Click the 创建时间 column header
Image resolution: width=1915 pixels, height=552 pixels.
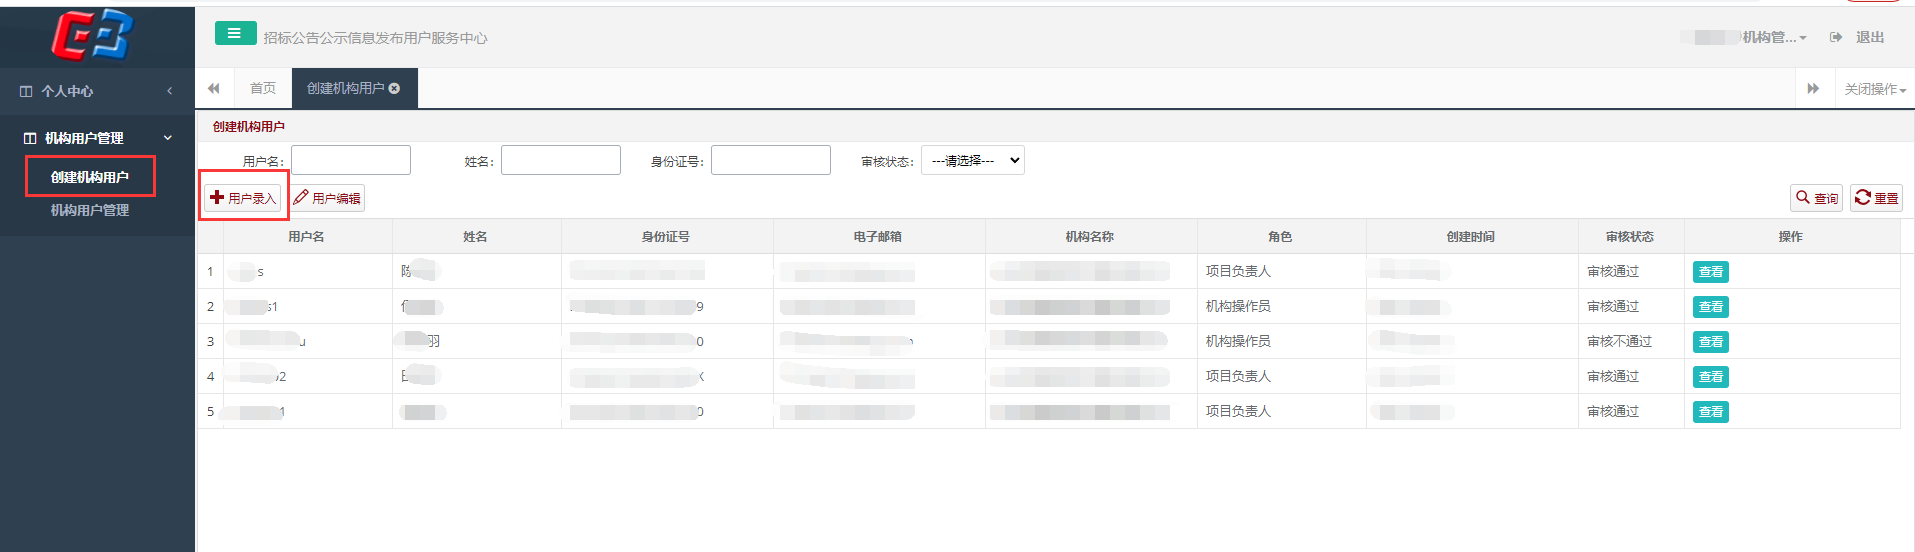[1471, 237]
